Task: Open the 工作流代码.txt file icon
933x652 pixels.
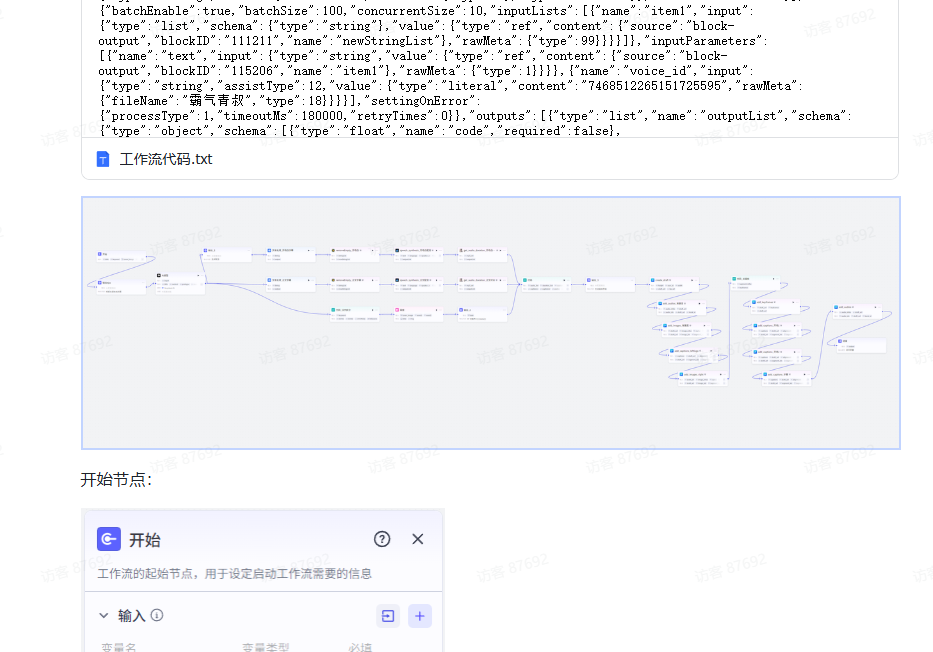Action: click(103, 159)
